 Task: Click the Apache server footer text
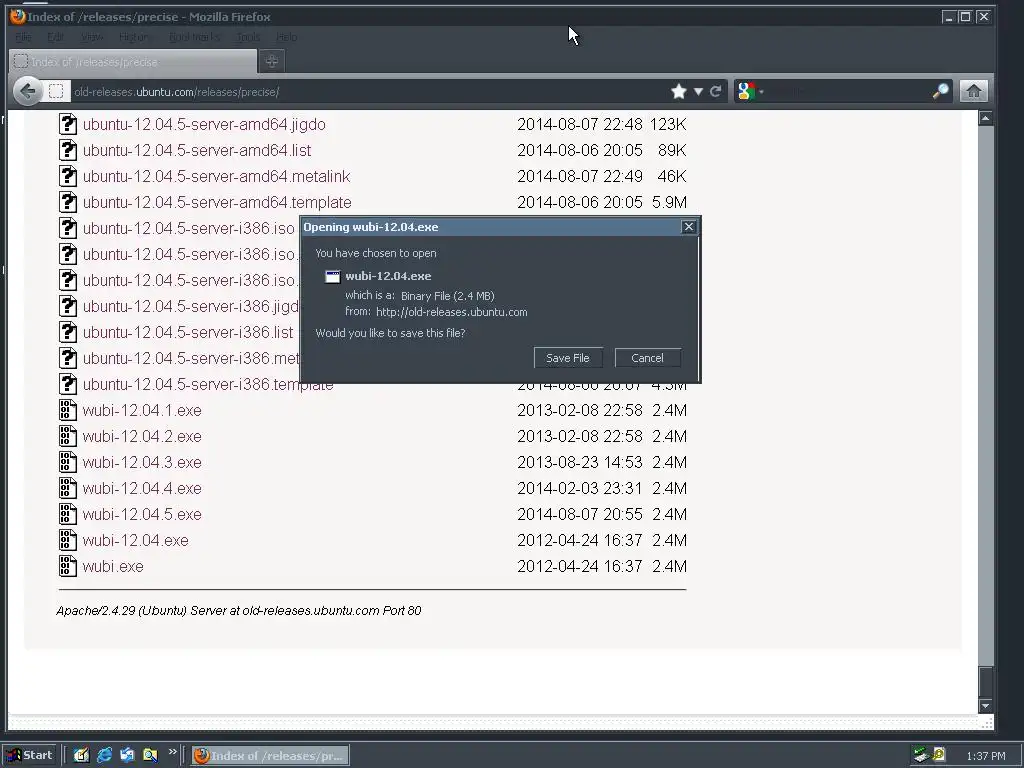click(x=239, y=611)
